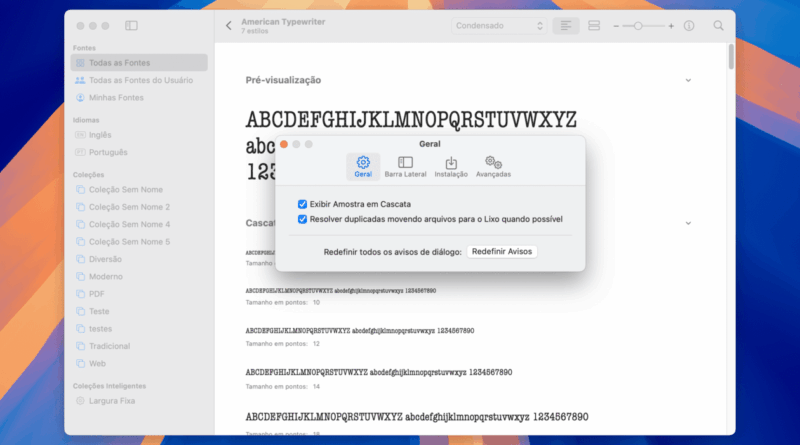Viewport: 800px width, 445px height.
Task: Open the Condensado style dropdown
Action: pyautogui.click(x=499, y=26)
